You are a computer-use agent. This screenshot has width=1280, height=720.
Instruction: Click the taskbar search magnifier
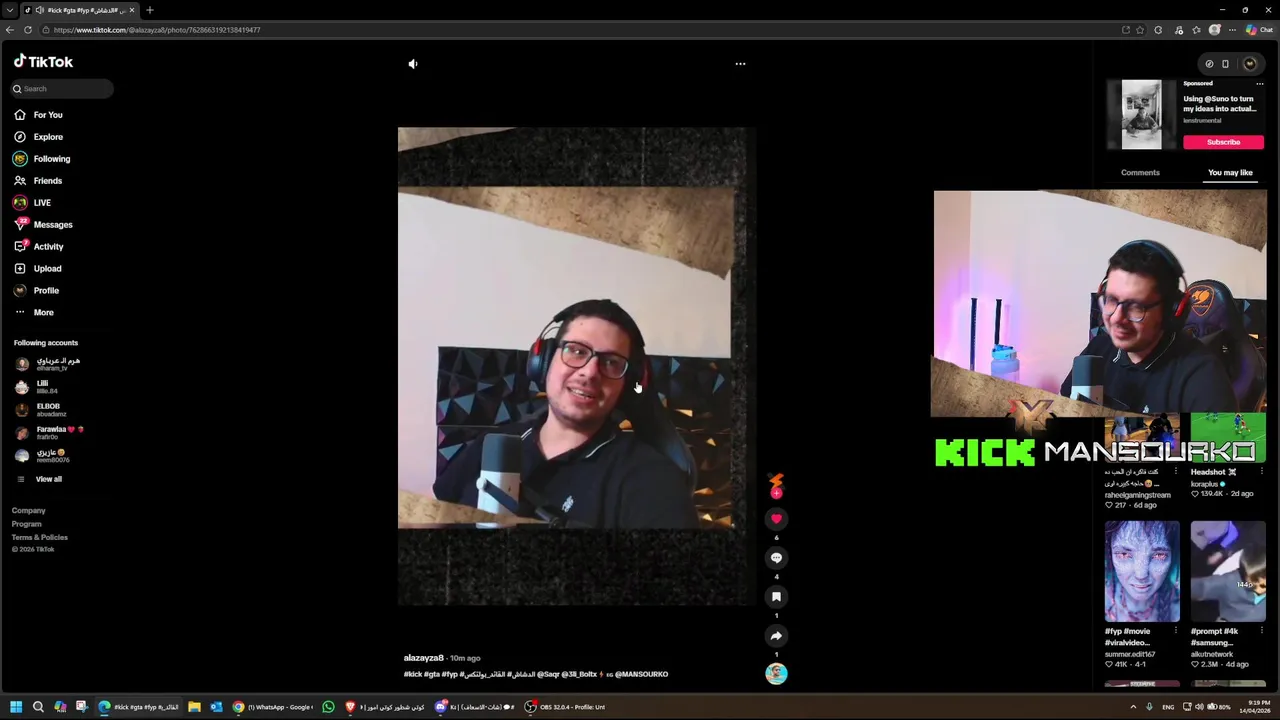pos(38,707)
